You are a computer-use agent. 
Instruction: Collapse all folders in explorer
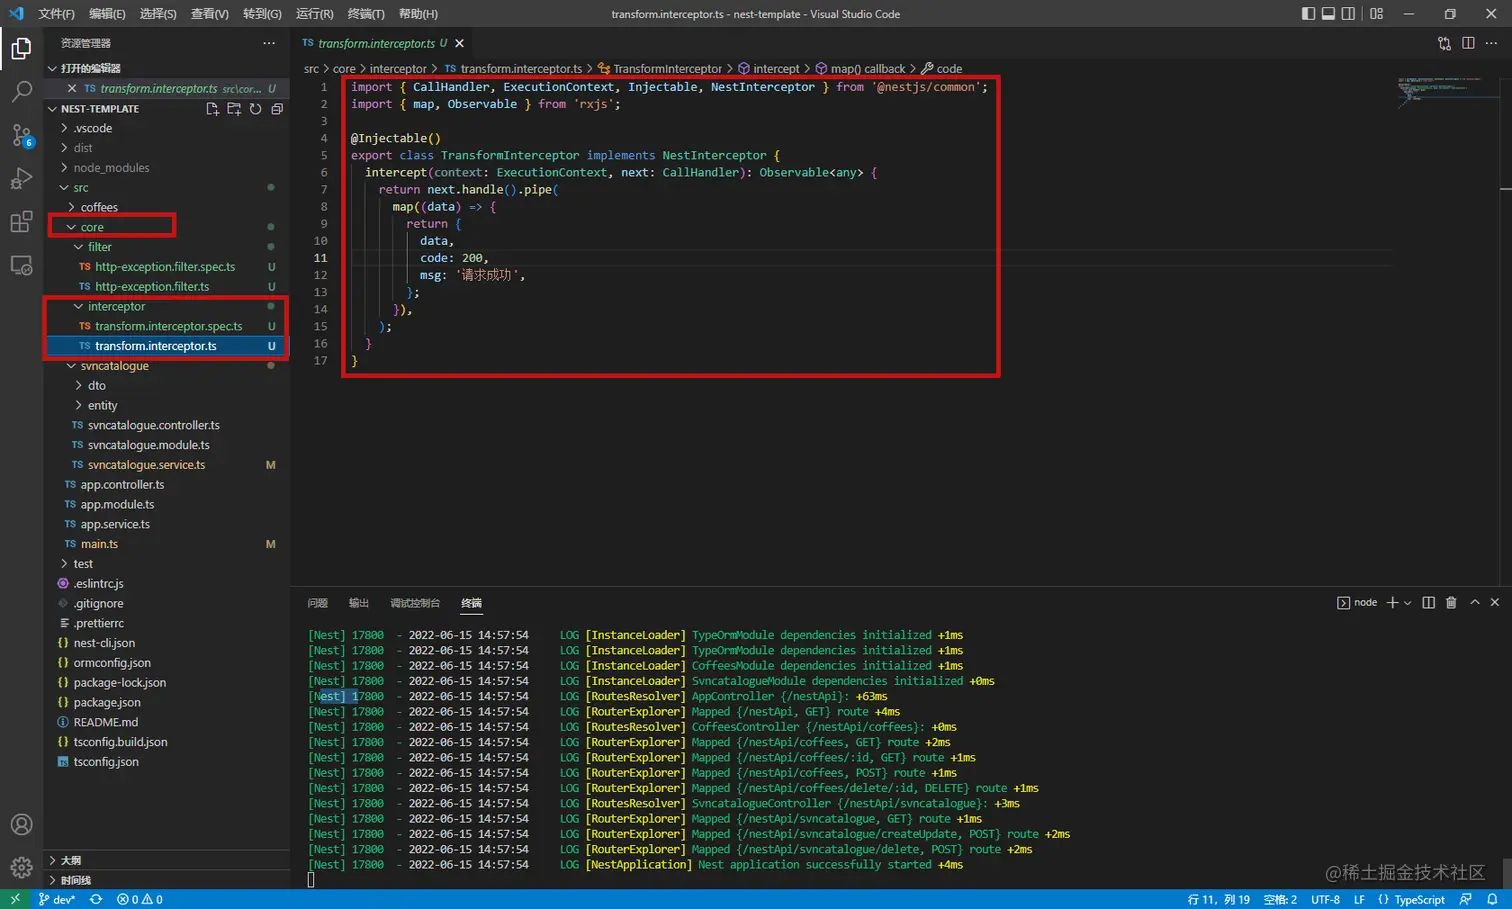(277, 109)
